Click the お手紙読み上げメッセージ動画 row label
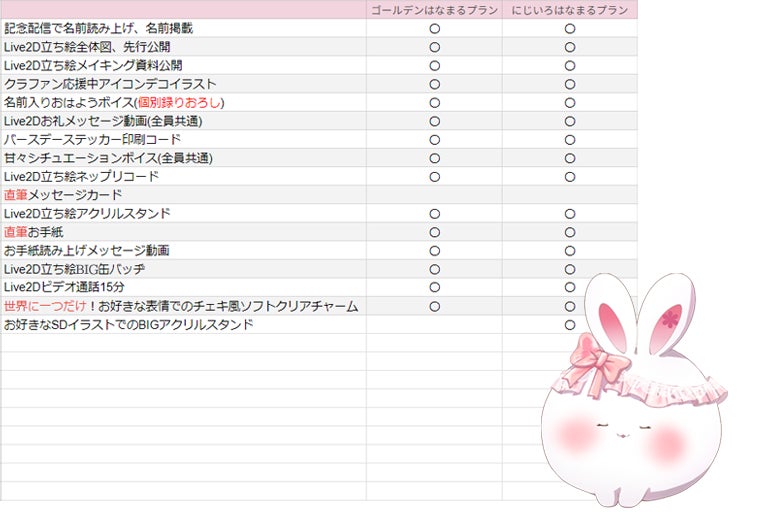Screen dimensions: 768x512 pos(87,251)
